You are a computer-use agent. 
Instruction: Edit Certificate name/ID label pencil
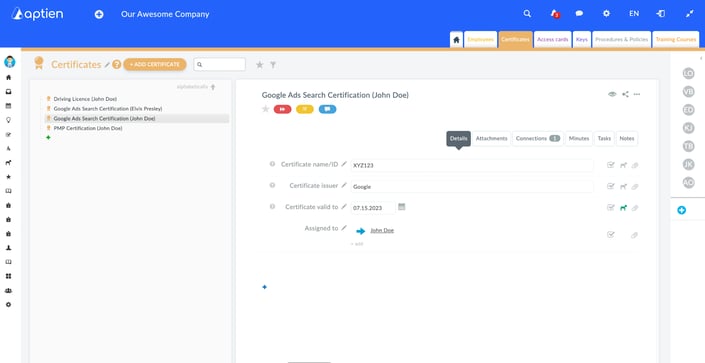pos(344,164)
